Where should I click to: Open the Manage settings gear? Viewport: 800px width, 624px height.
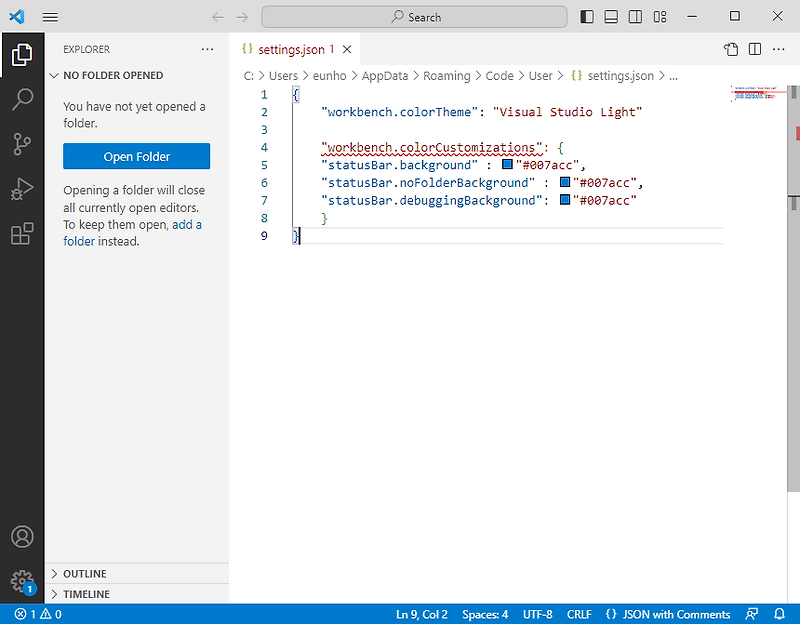point(22,581)
